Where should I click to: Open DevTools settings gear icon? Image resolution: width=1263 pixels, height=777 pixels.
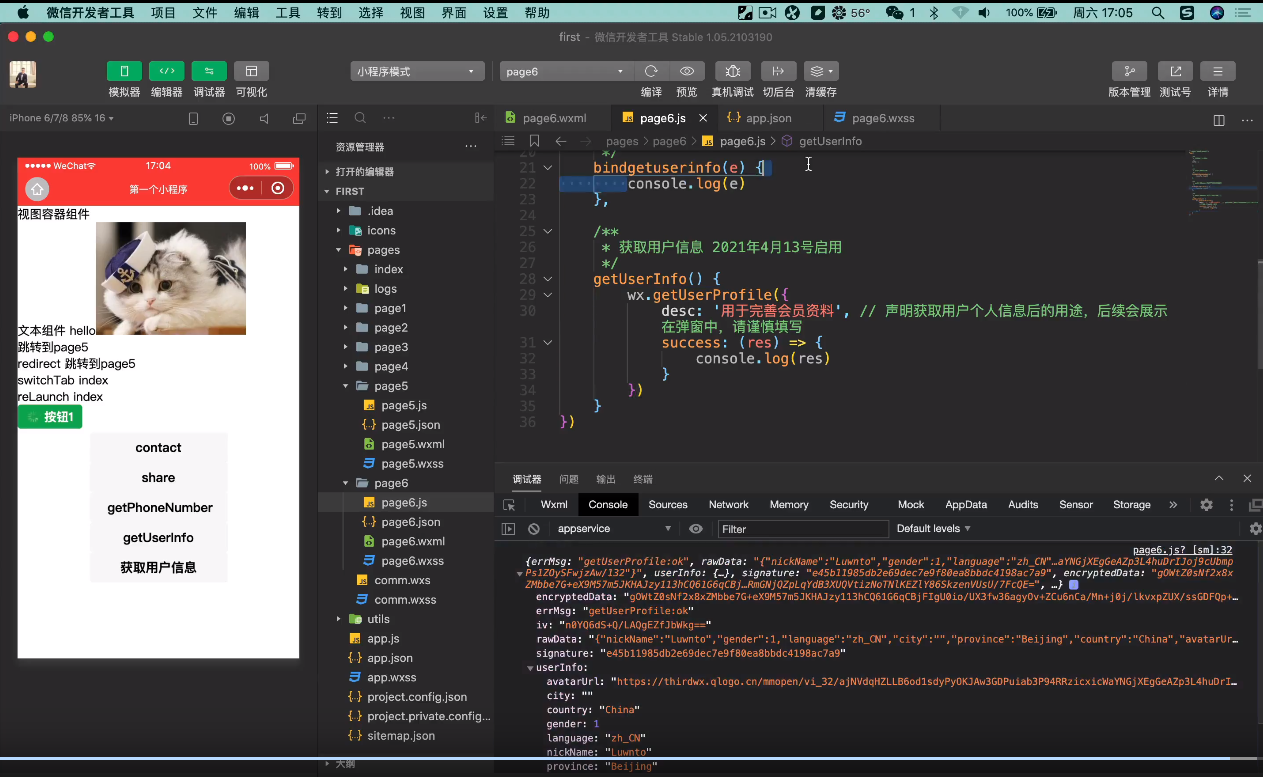(x=1206, y=505)
